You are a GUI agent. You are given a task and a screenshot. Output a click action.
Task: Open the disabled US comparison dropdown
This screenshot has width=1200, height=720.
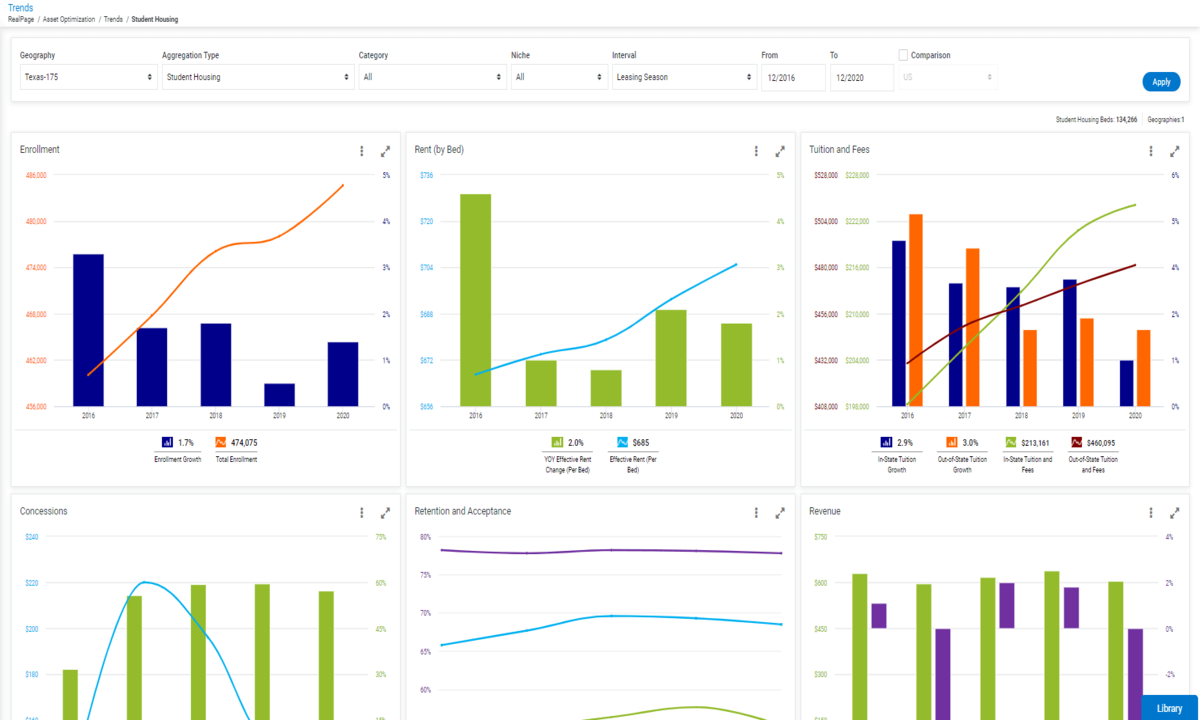click(x=948, y=77)
